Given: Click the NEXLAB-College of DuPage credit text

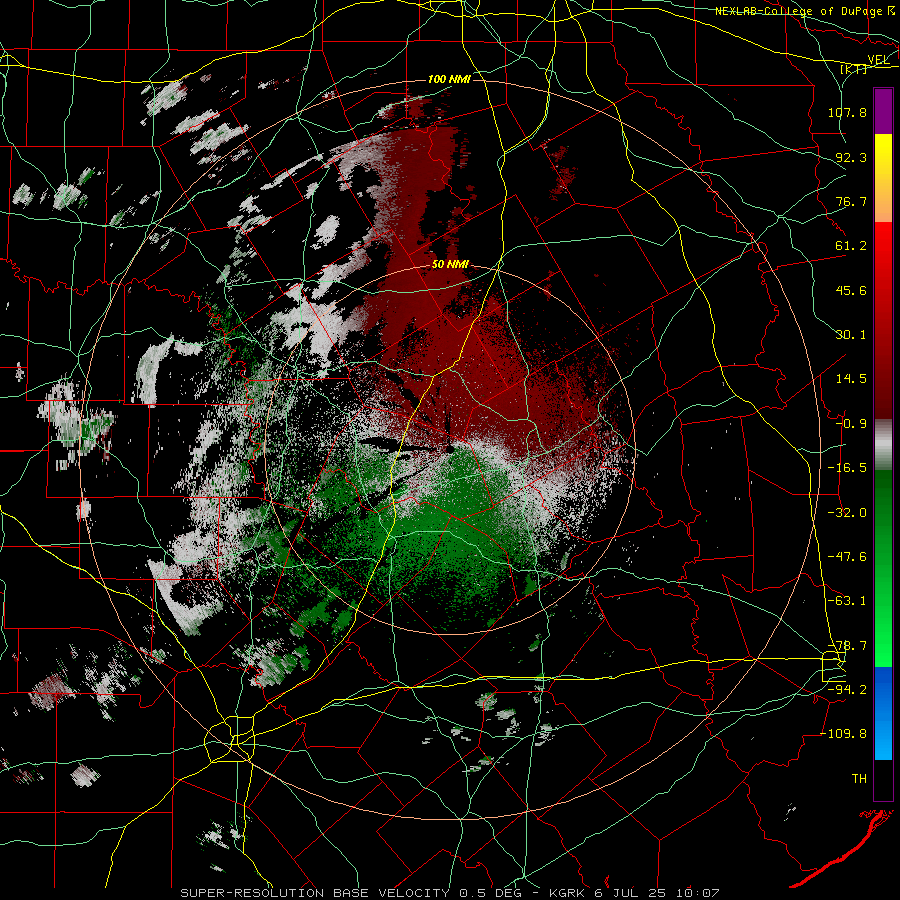Looking at the screenshot, I should point(799,11).
